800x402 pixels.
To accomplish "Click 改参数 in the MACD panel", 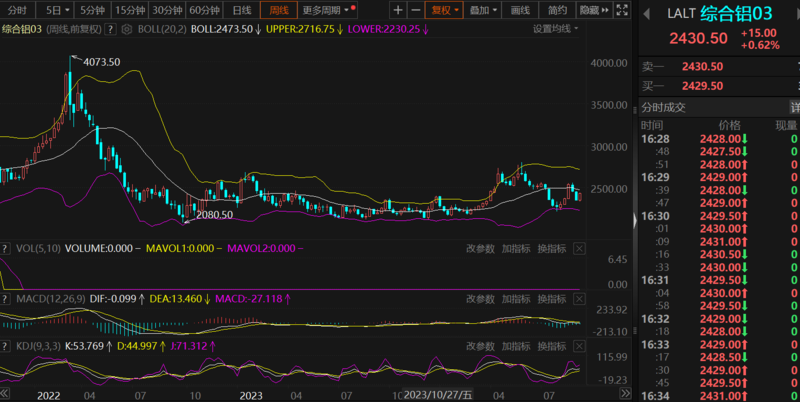I will [x=481, y=297].
